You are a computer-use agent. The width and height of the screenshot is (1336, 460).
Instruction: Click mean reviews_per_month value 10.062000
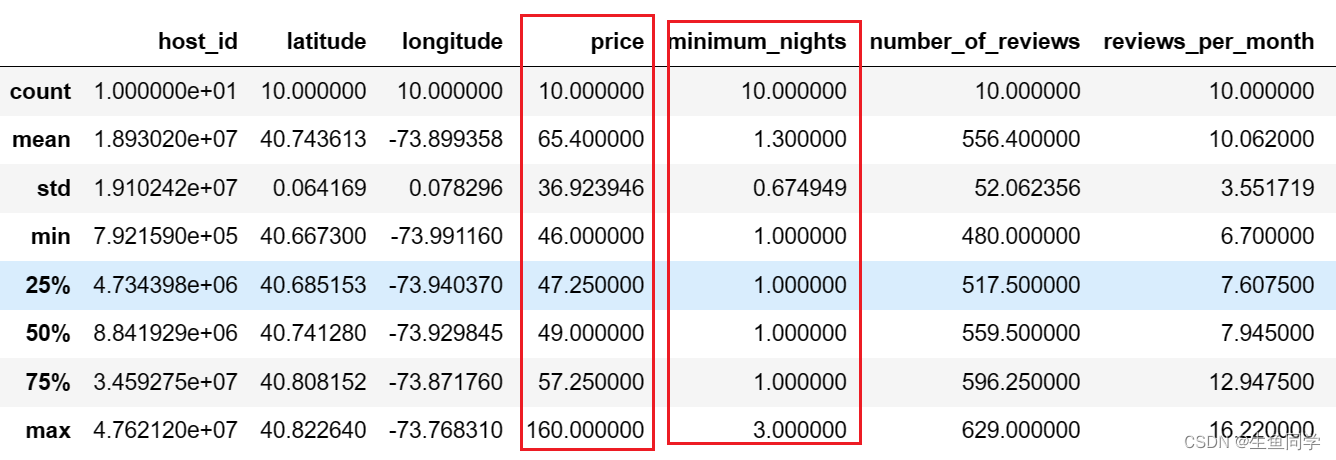click(x=1261, y=139)
